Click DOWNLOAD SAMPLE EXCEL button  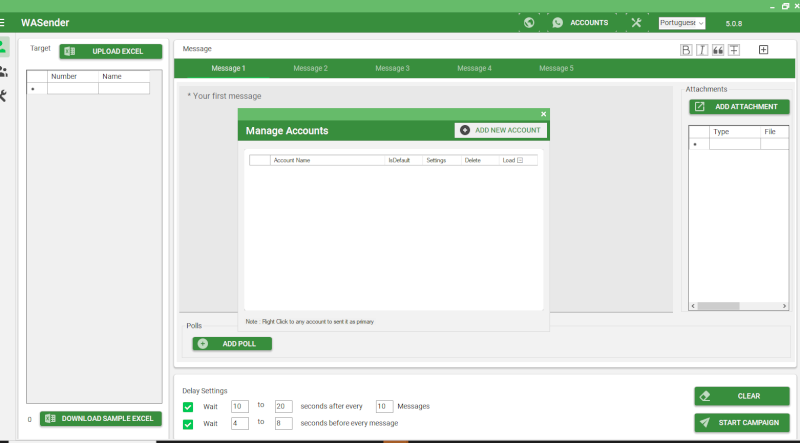click(101, 419)
